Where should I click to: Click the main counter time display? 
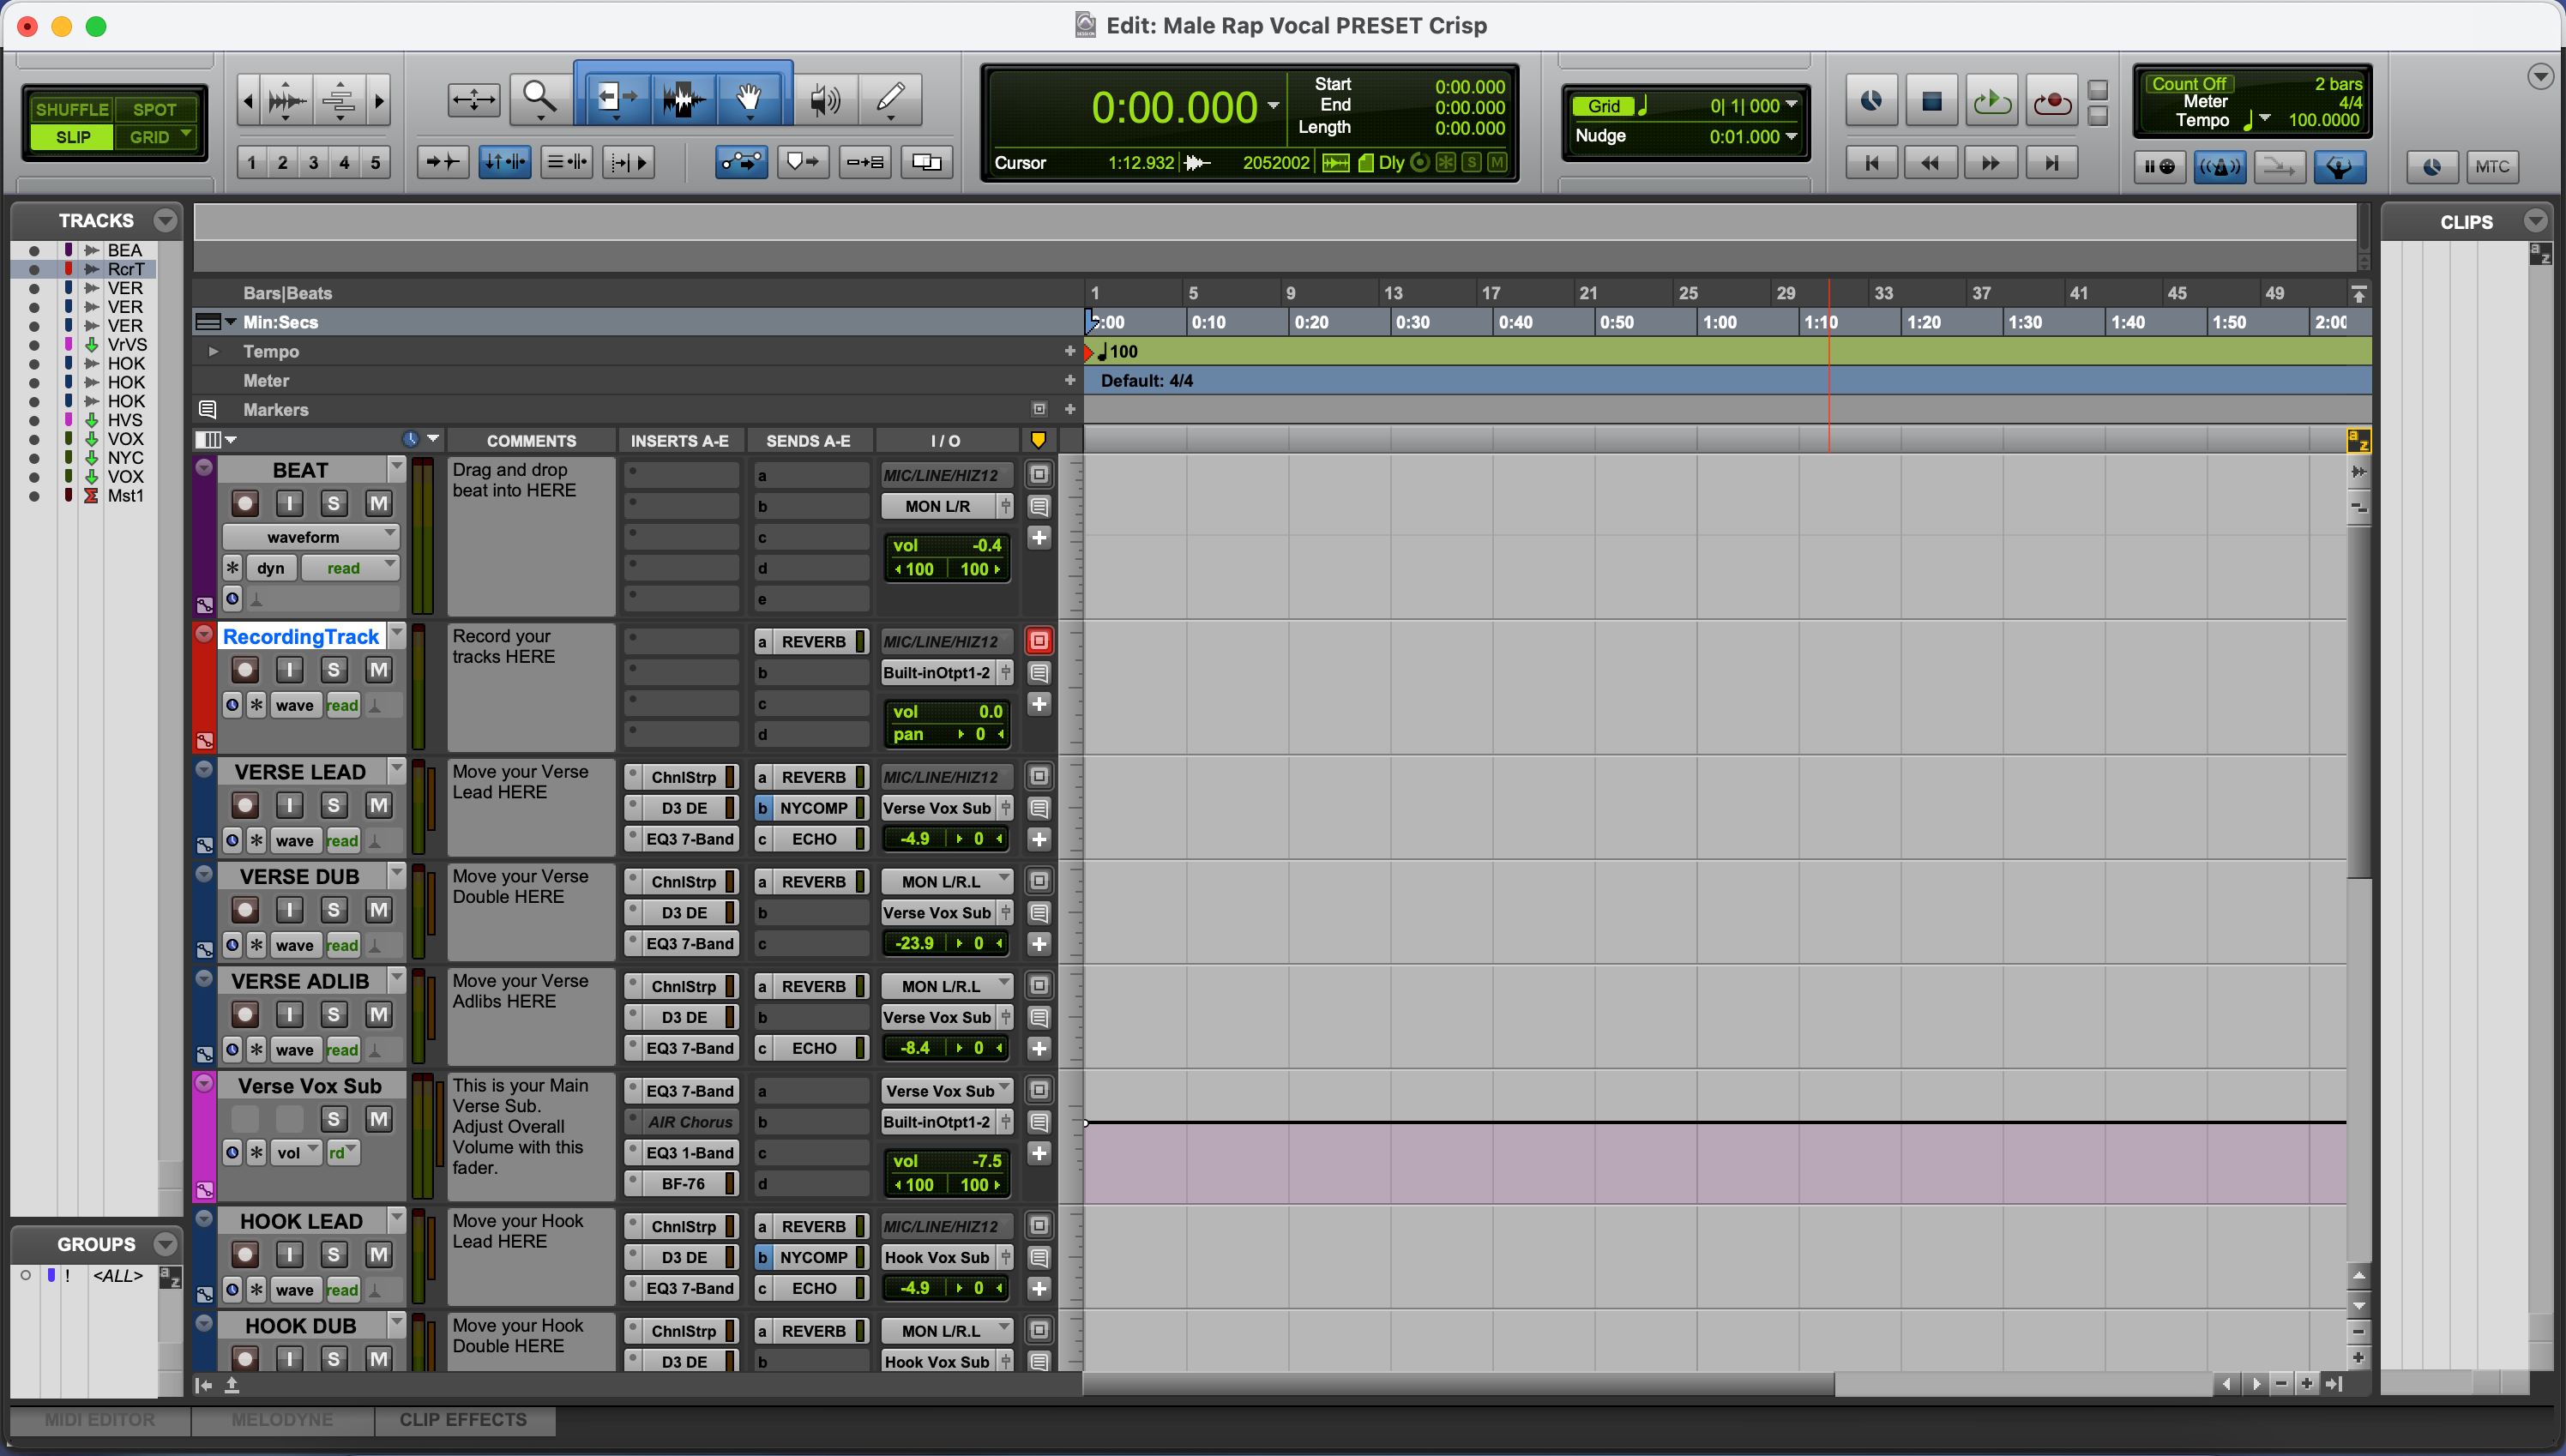[x=1173, y=108]
